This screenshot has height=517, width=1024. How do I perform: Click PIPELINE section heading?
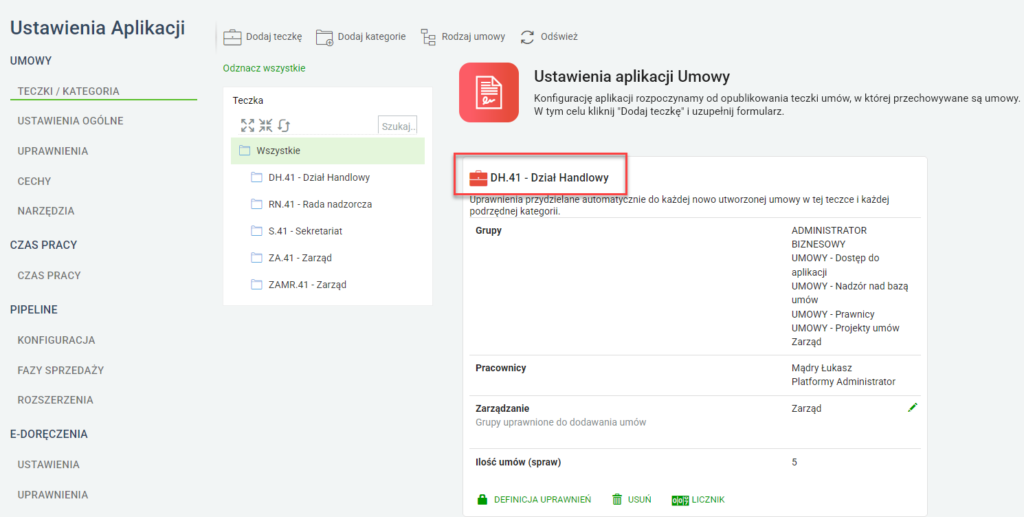(34, 310)
